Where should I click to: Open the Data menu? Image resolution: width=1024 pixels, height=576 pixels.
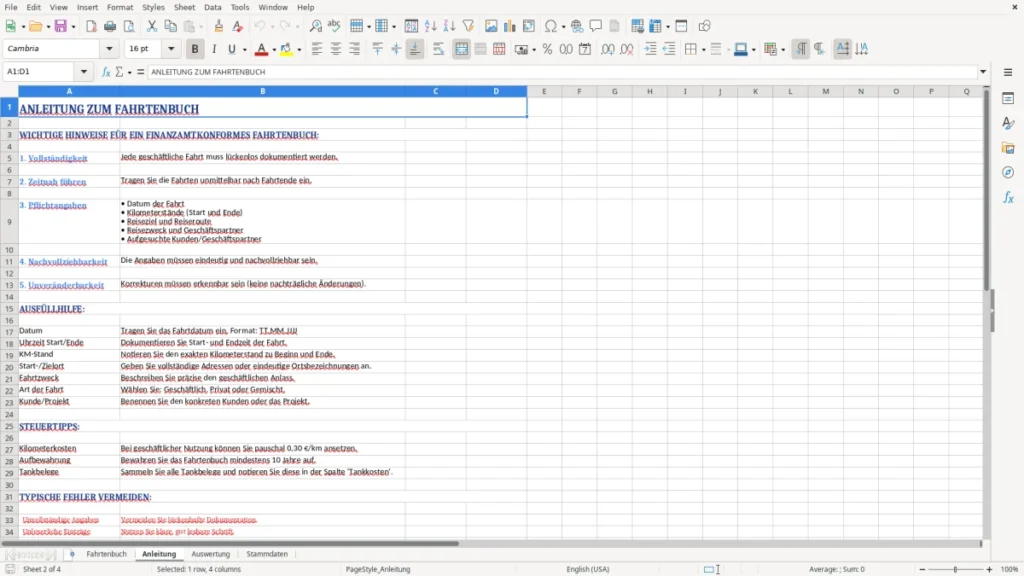coord(212,7)
